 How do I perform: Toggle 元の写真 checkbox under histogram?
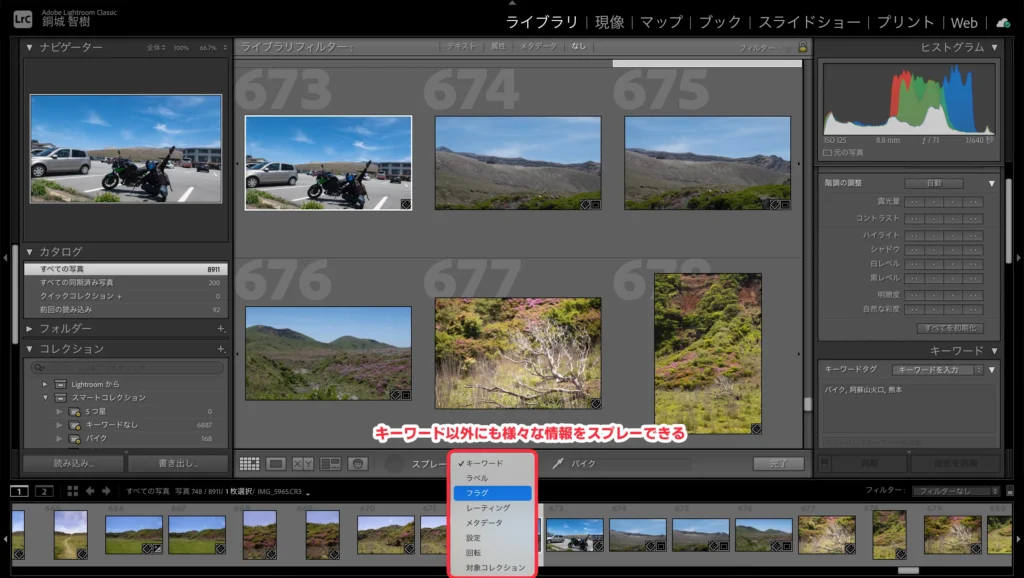(827, 152)
